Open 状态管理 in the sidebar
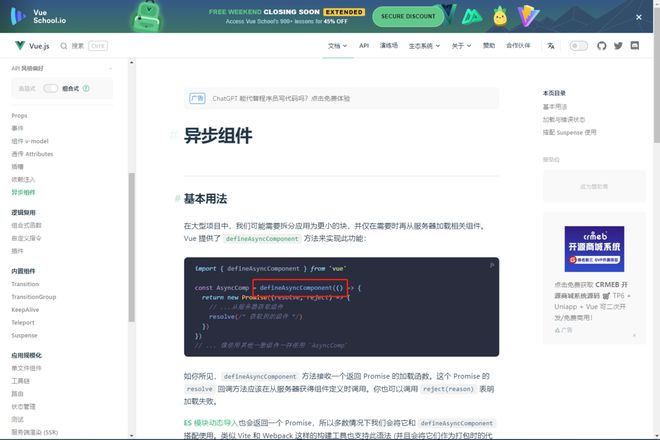This screenshot has width=660, height=440. coord(23,407)
